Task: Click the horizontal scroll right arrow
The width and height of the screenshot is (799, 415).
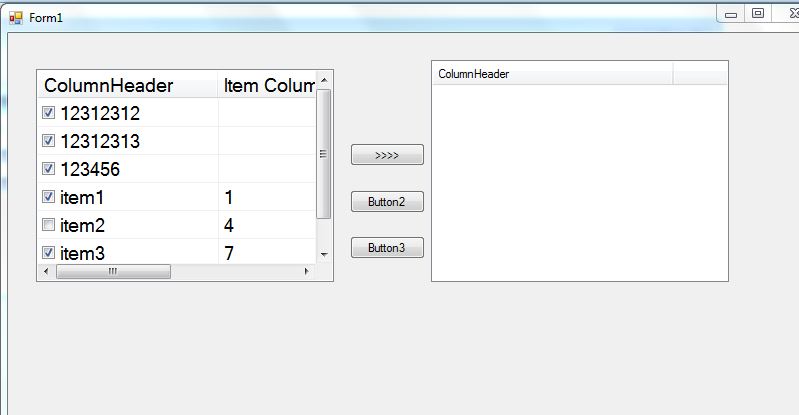Action: pos(307,272)
